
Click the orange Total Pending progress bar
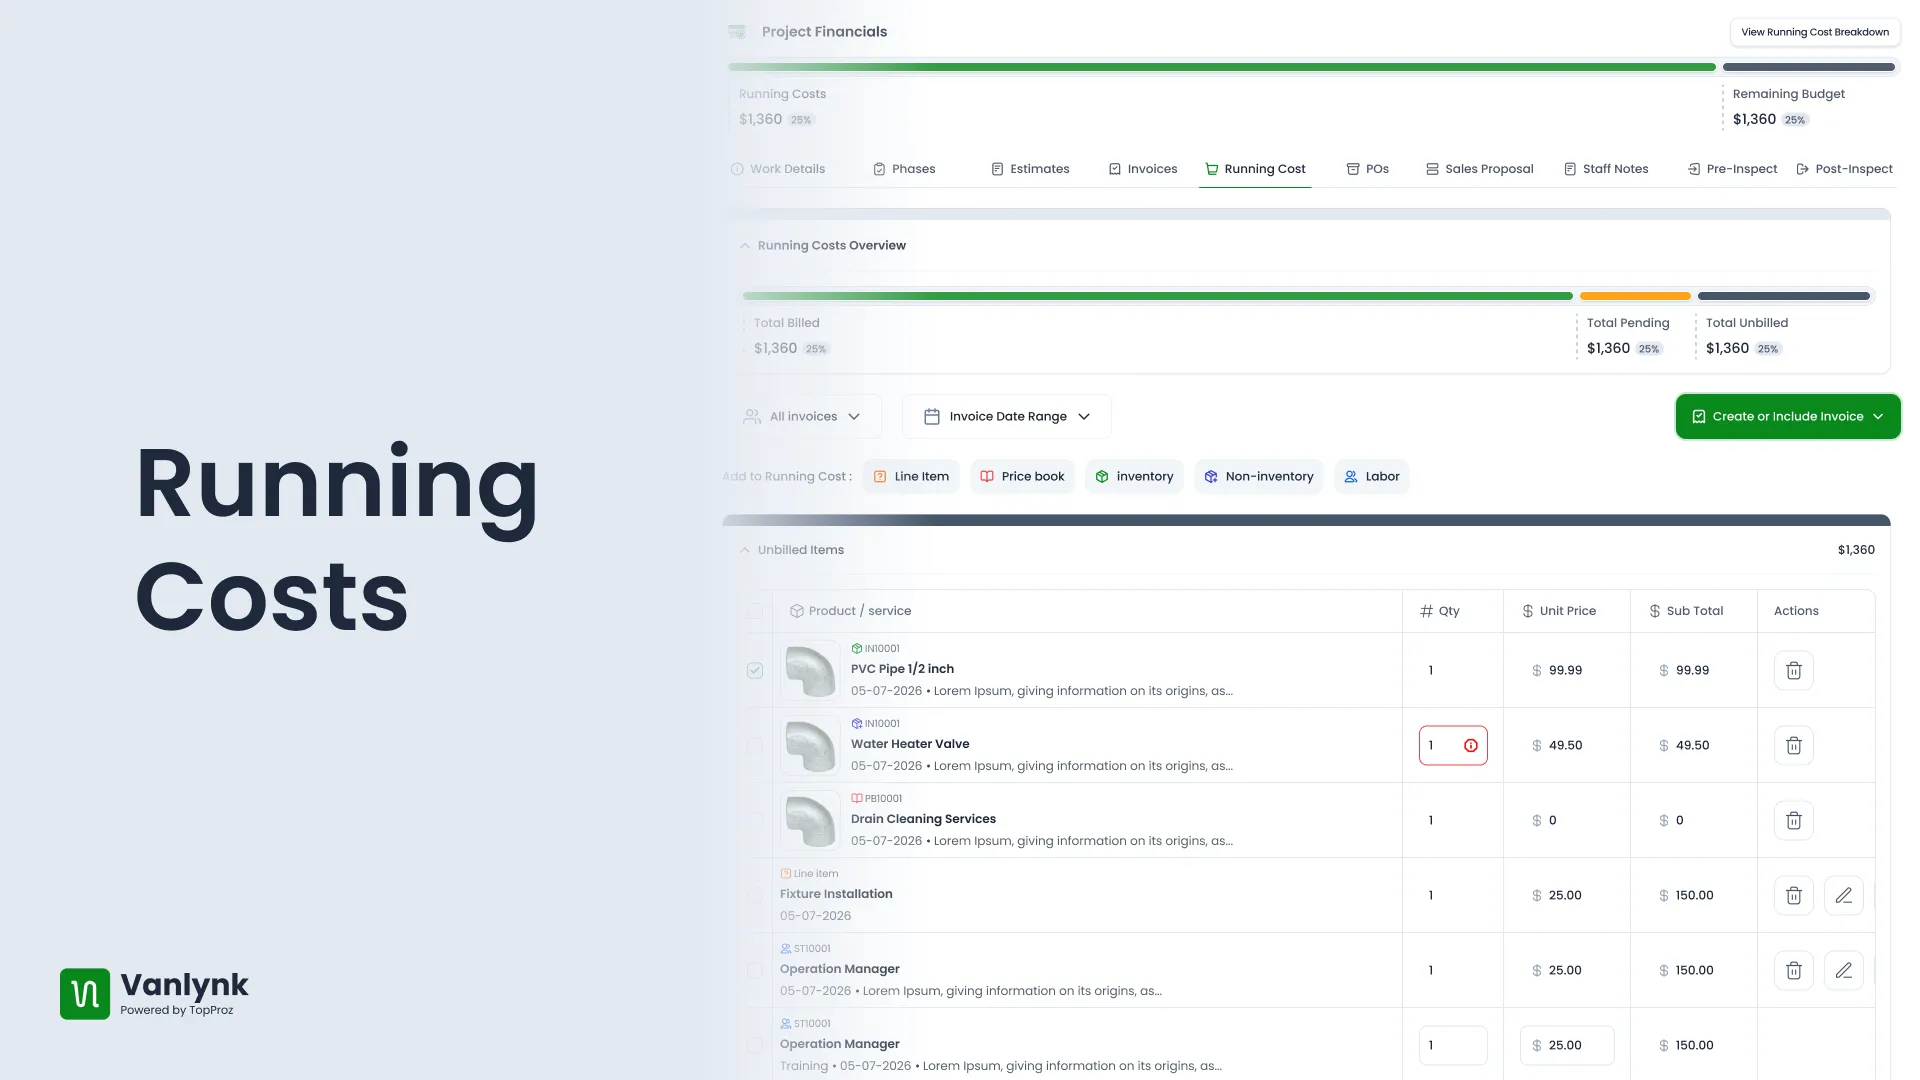pos(1635,296)
